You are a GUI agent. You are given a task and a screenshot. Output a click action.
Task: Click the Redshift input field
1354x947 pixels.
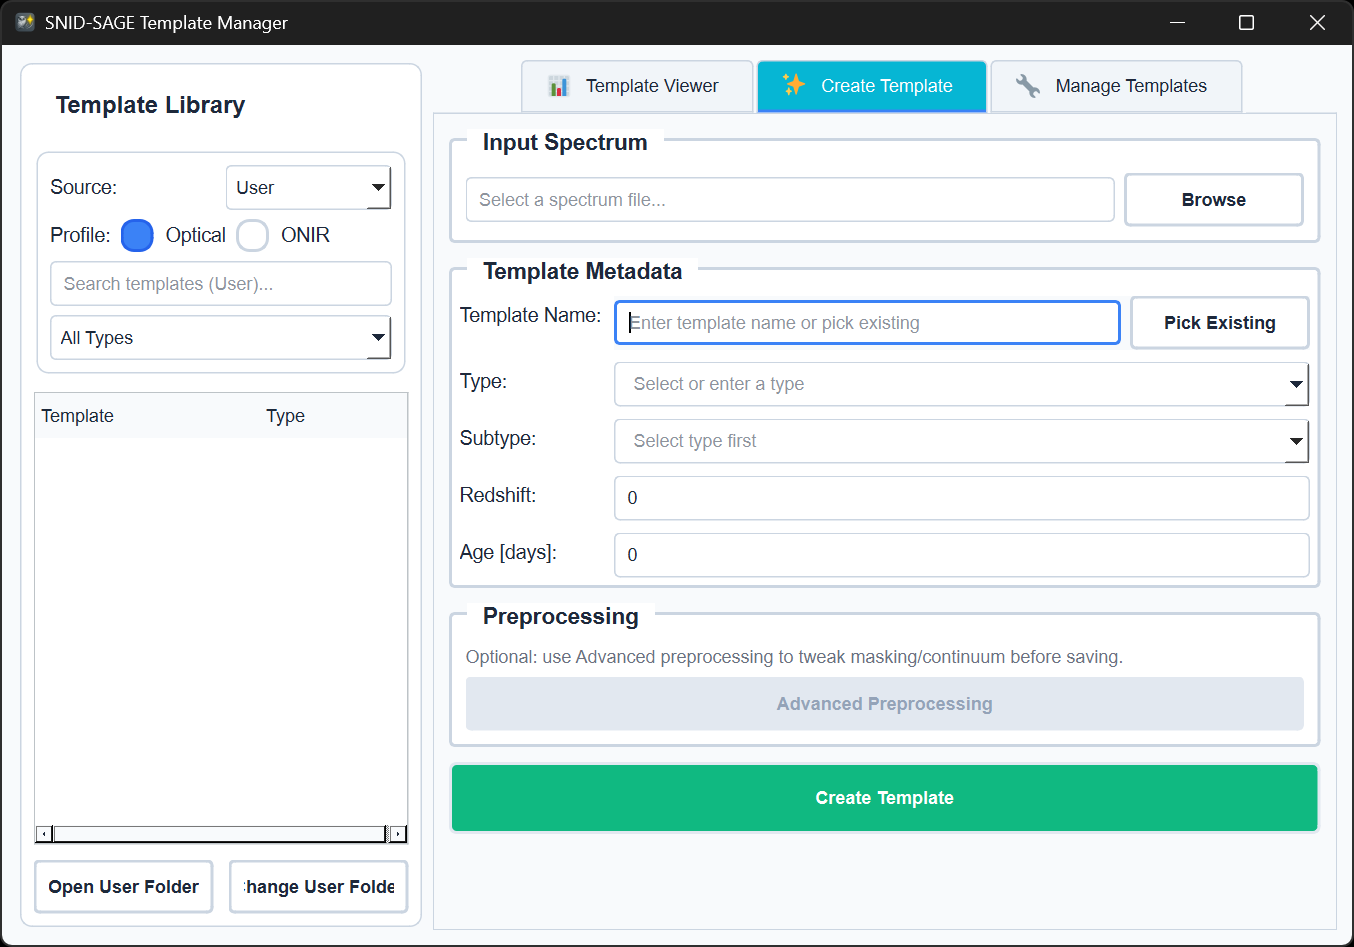tap(960, 498)
